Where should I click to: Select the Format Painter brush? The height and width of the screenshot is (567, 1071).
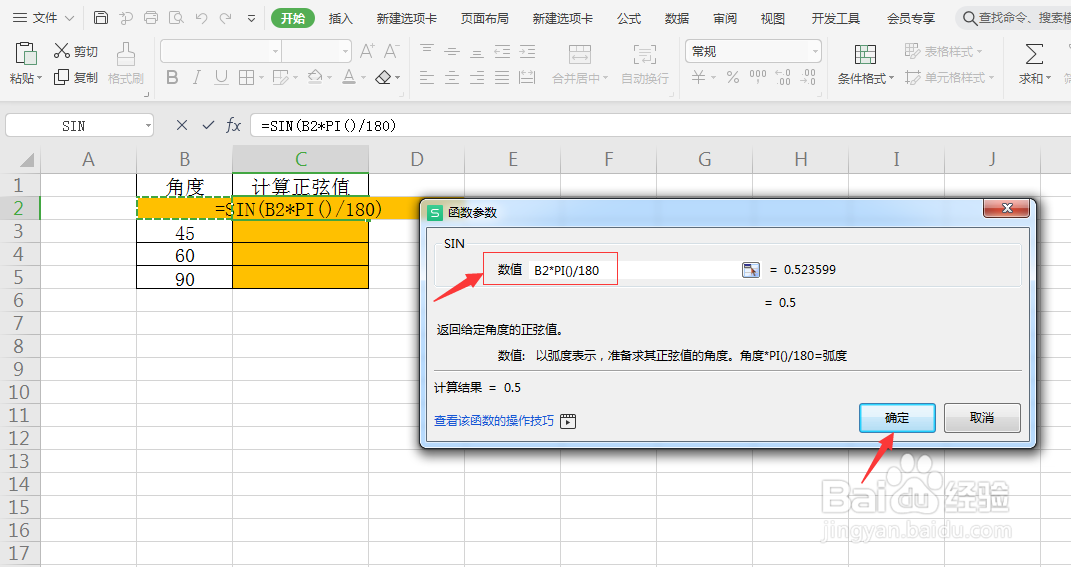click(x=126, y=54)
